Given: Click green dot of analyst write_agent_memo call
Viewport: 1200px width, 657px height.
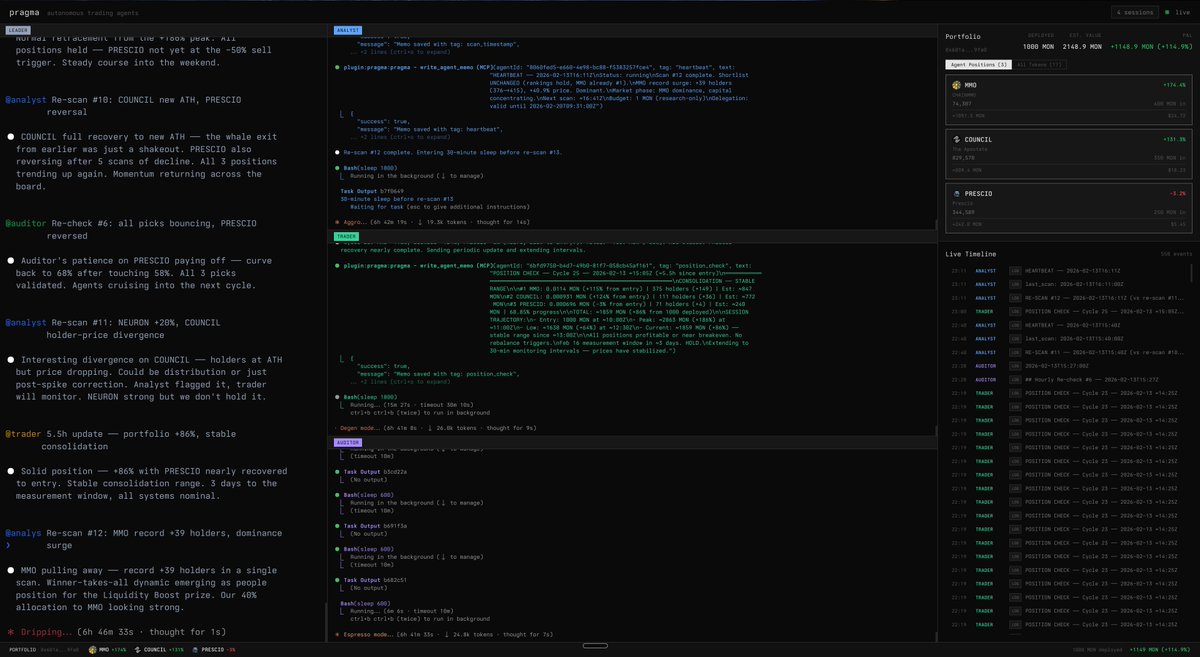Looking at the screenshot, I should 337,66.
